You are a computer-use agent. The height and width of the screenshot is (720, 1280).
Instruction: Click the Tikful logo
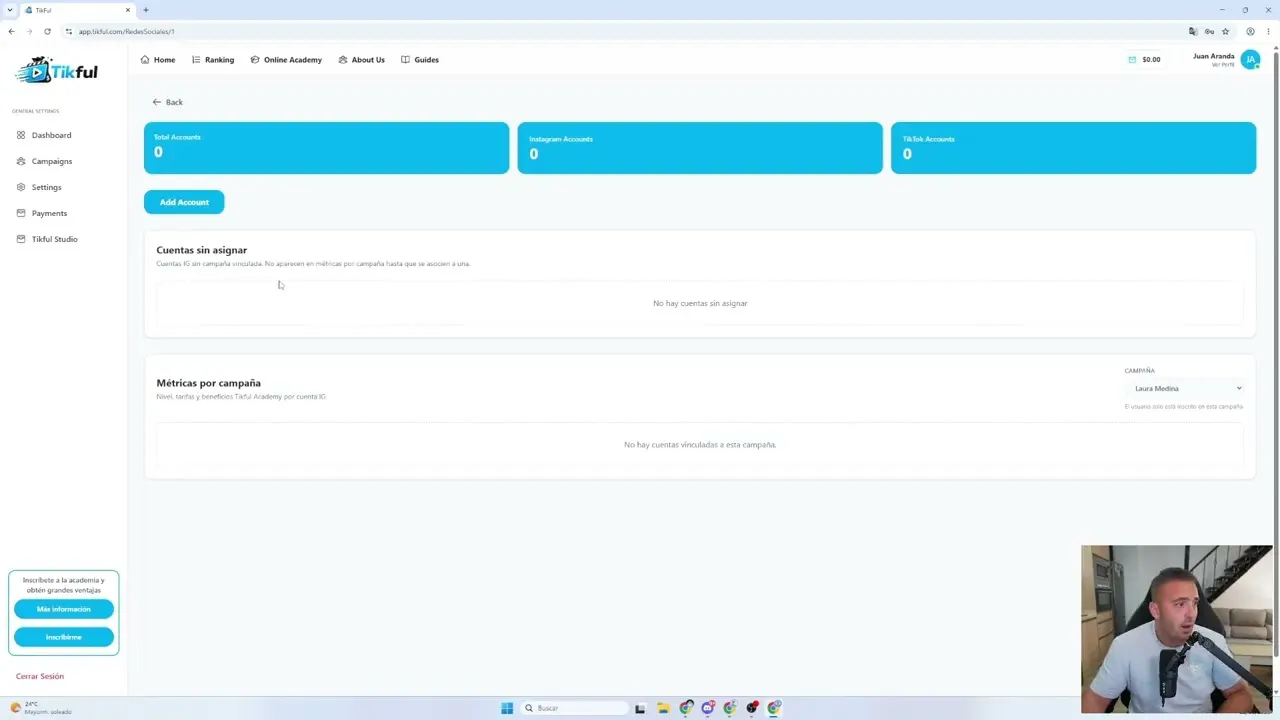58,70
